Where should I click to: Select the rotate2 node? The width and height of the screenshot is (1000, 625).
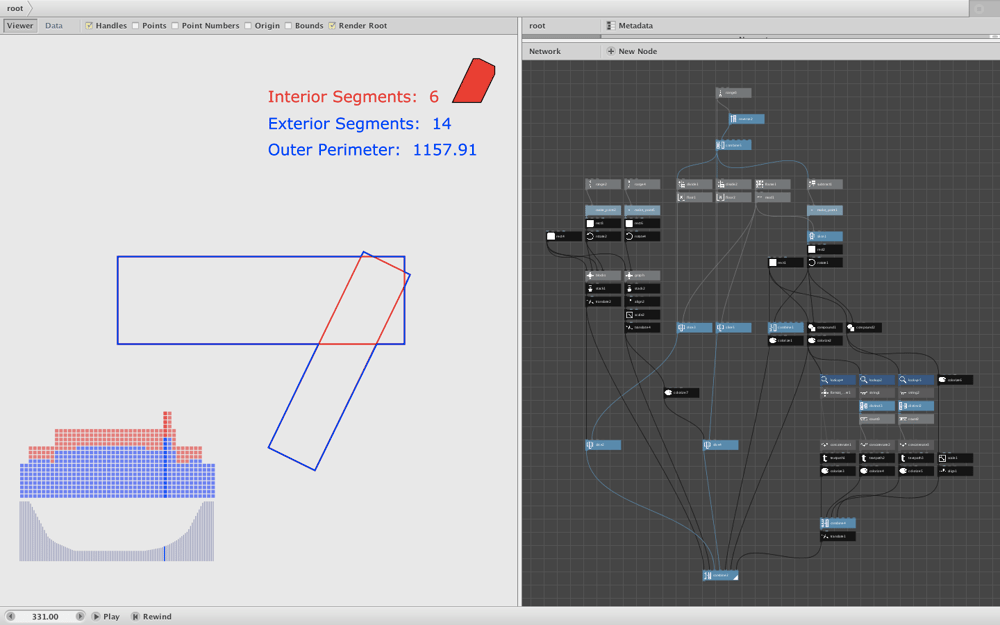tap(603, 236)
